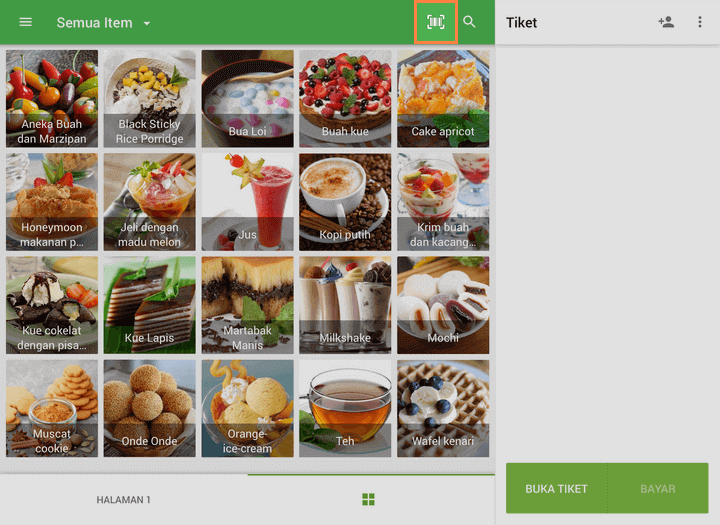Select Kue Lapis from the grid
The image size is (720, 525).
[149, 305]
